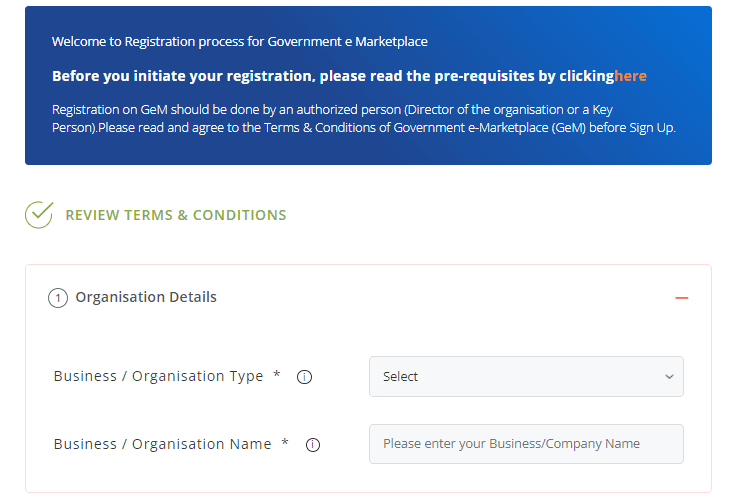732x503 pixels.
Task: Click required asterisk next to Organisation Type
Action: [x=277, y=376]
